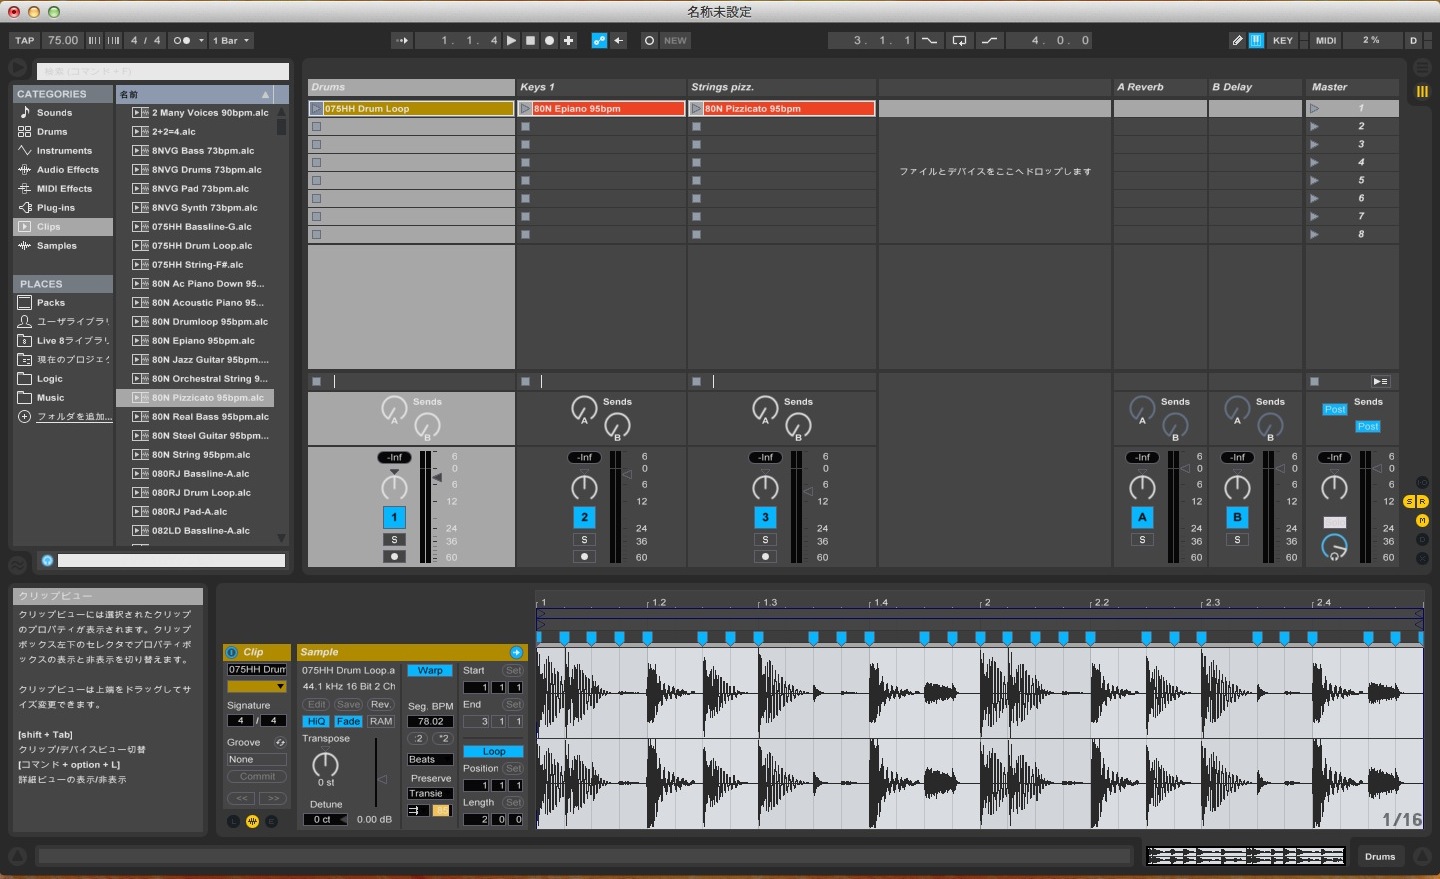Viewport: 1440px width, 879px height.
Task: Toggle B Delay return track activator
Action: point(1237,518)
